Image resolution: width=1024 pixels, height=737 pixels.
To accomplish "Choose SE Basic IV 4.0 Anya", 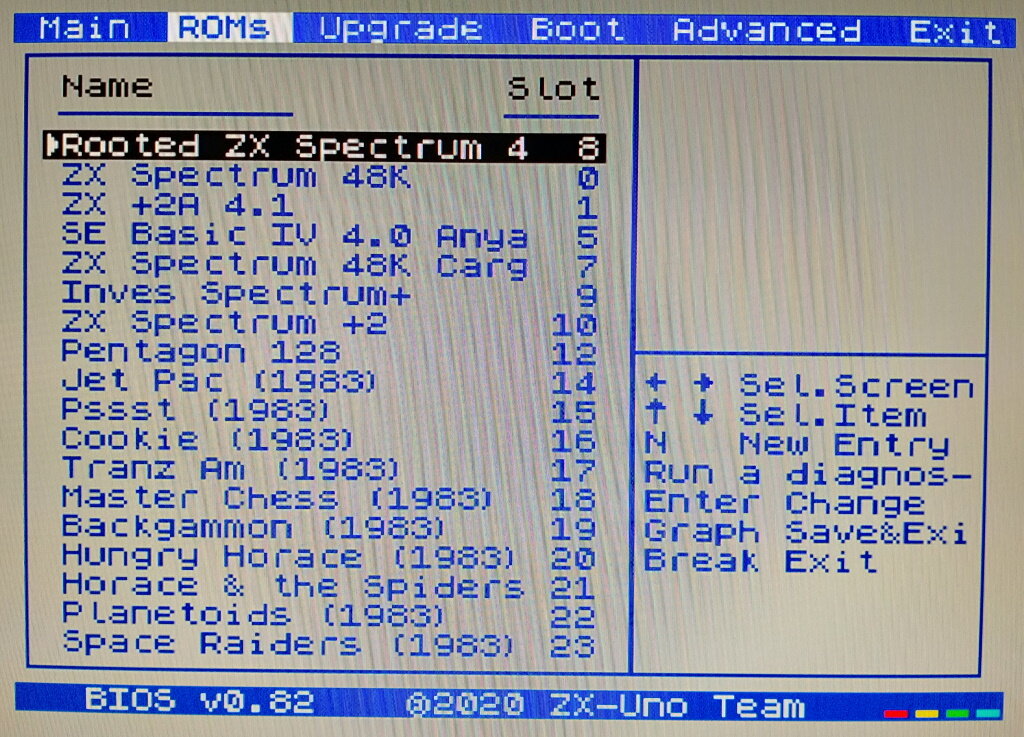I will click(x=330, y=235).
